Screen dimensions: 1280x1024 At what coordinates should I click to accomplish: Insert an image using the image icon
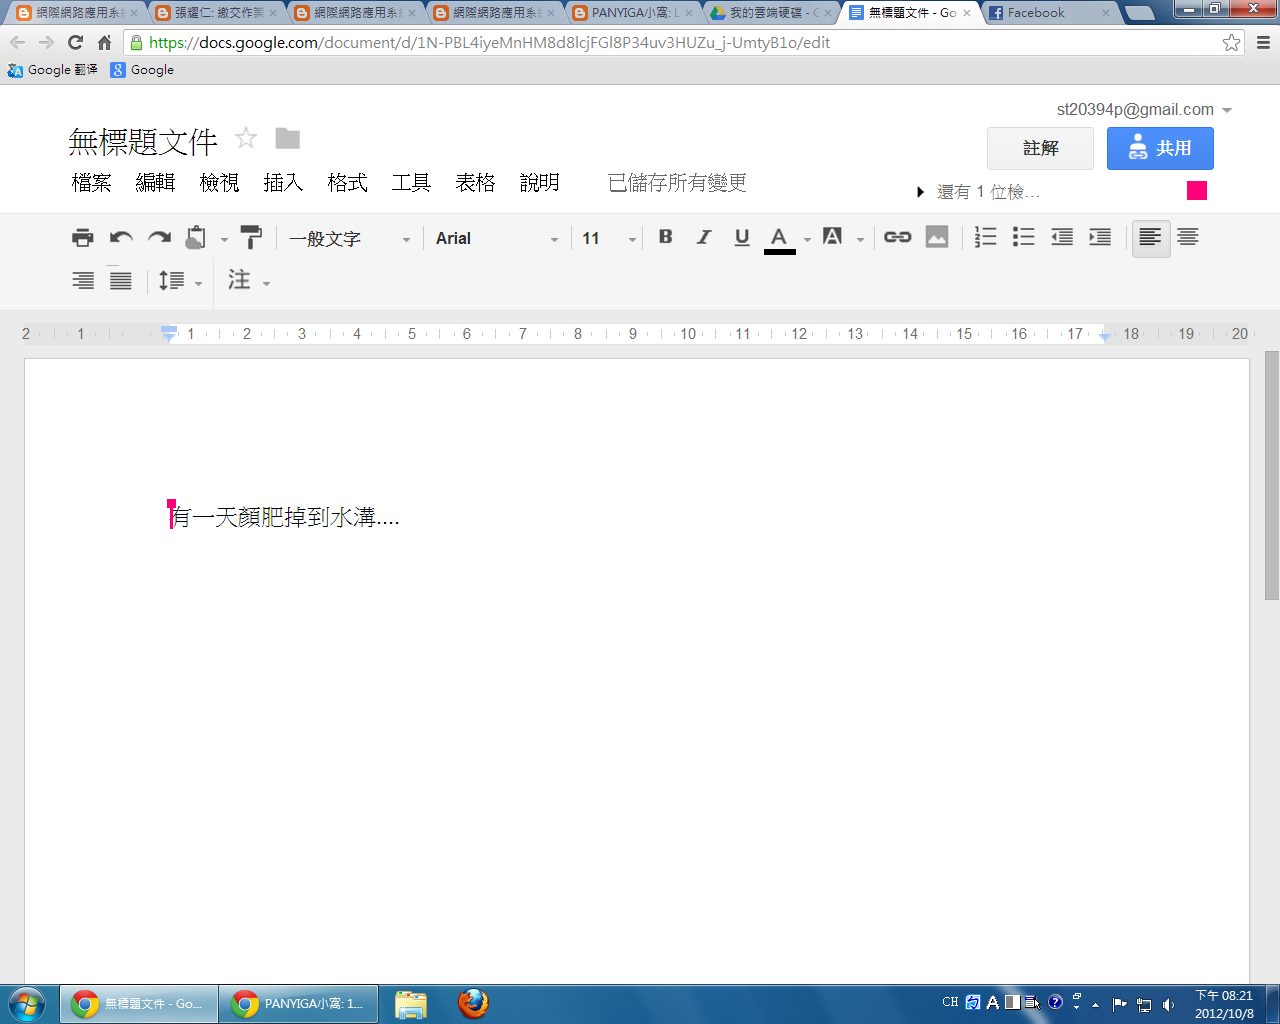(x=936, y=238)
